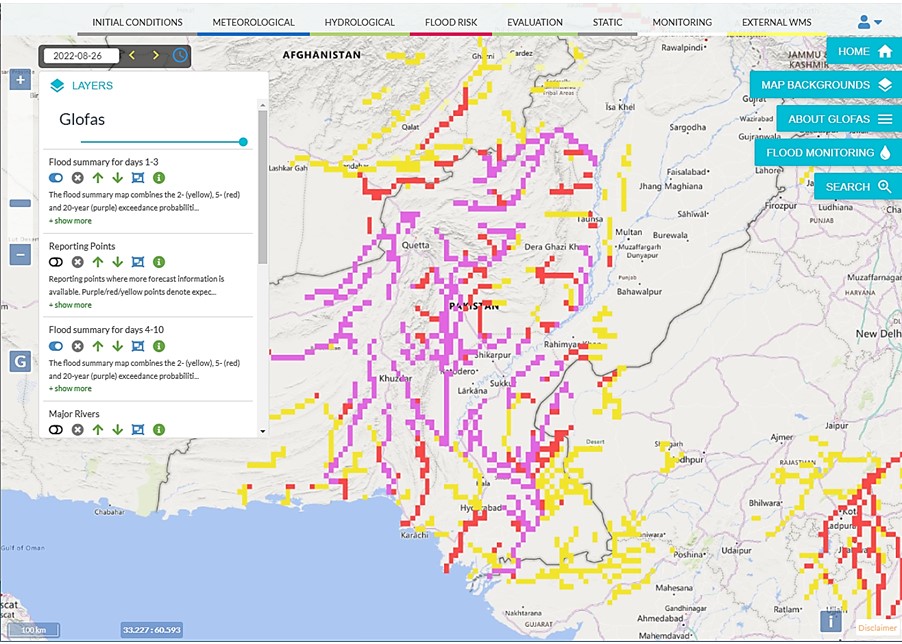Click the Map Backgrounds button
The image size is (902, 644).
tap(824, 85)
